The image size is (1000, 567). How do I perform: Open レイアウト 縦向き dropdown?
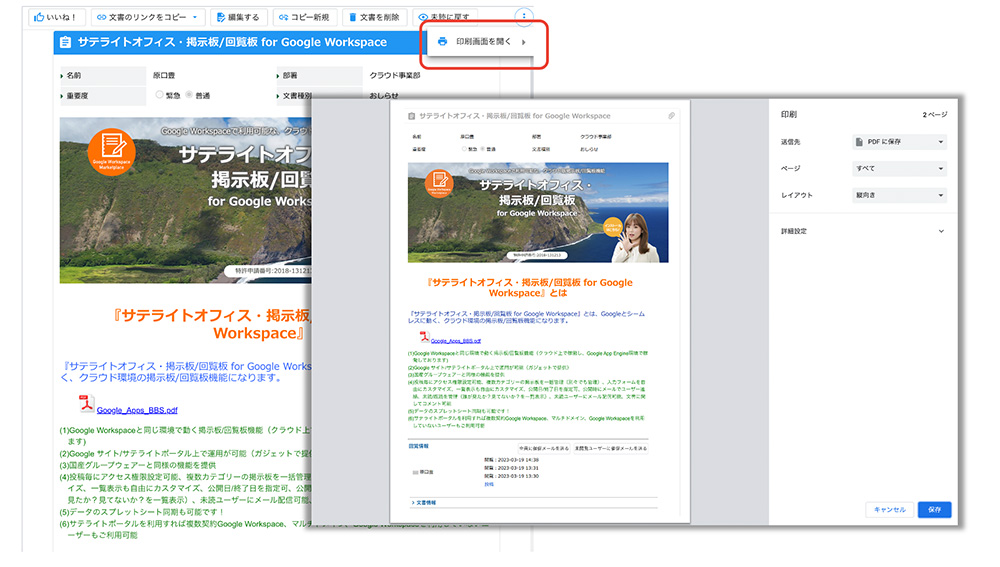(899, 195)
